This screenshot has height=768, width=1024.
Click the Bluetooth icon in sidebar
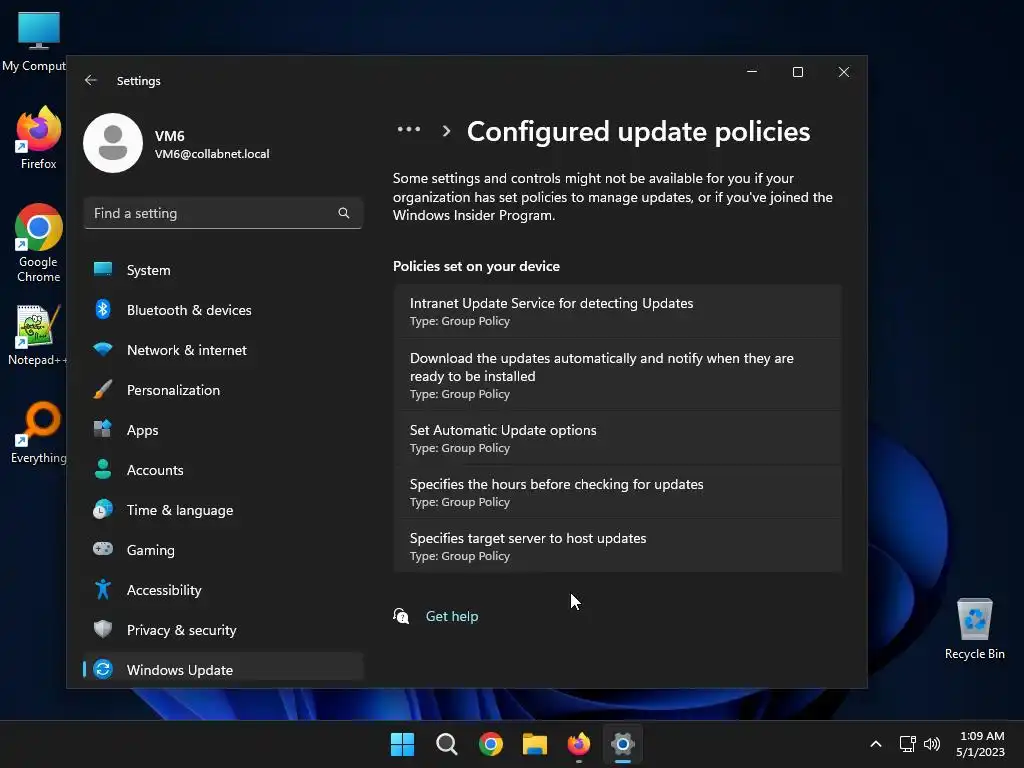point(103,310)
